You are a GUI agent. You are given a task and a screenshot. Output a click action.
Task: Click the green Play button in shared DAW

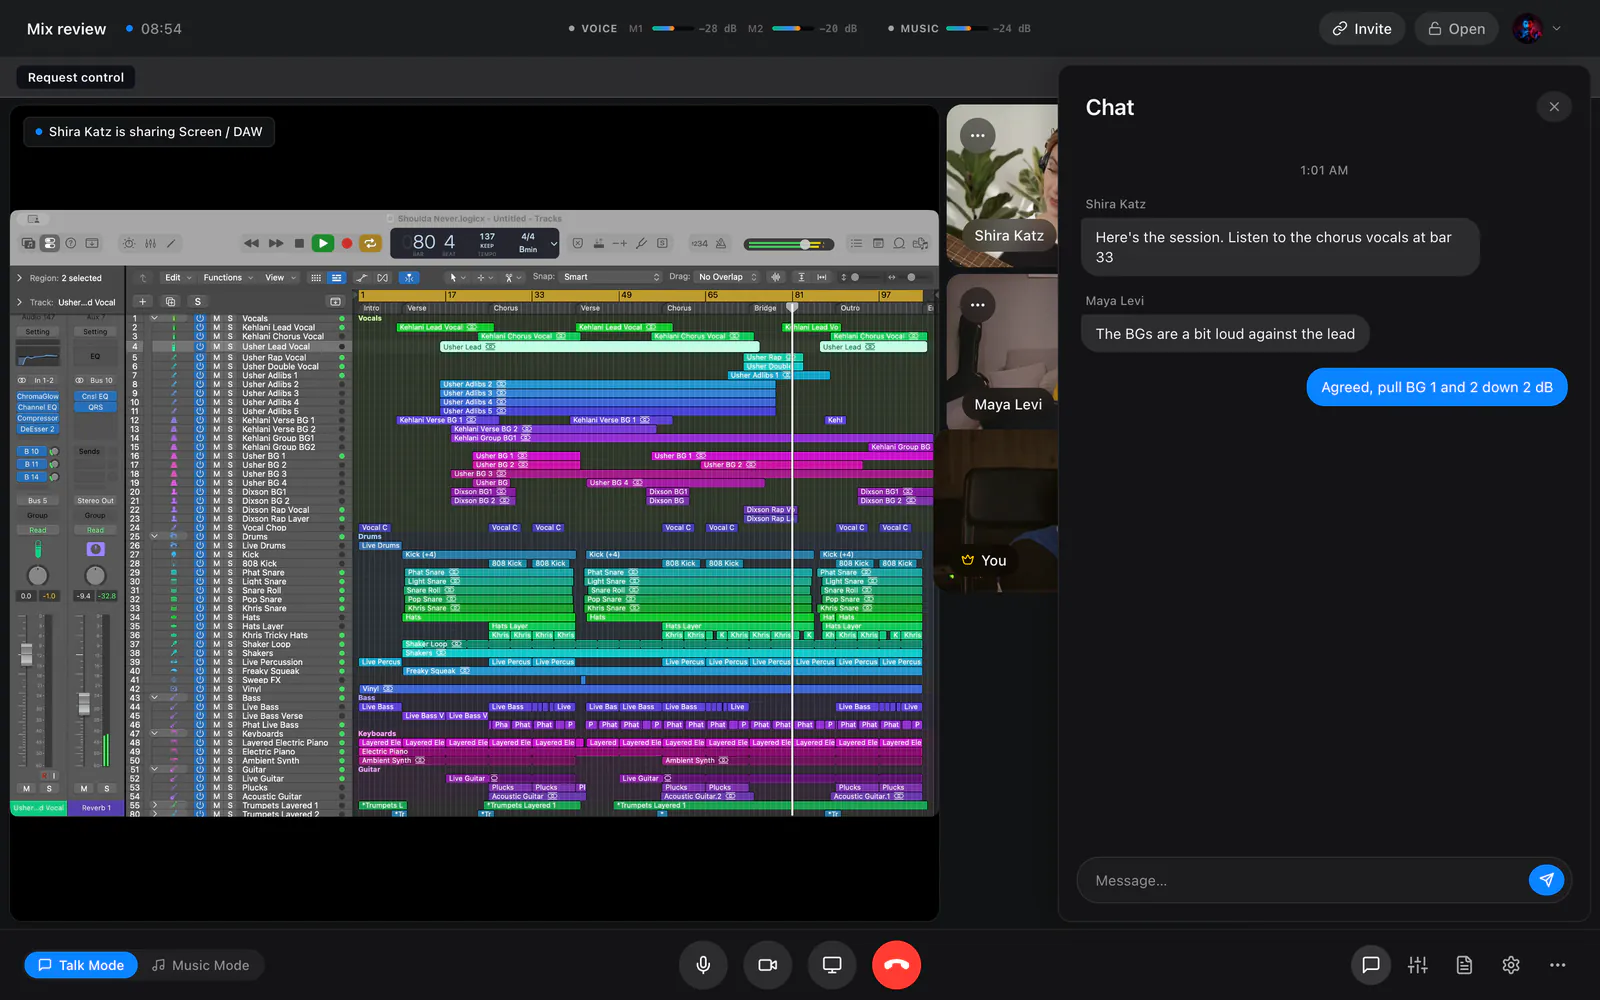pos(322,243)
